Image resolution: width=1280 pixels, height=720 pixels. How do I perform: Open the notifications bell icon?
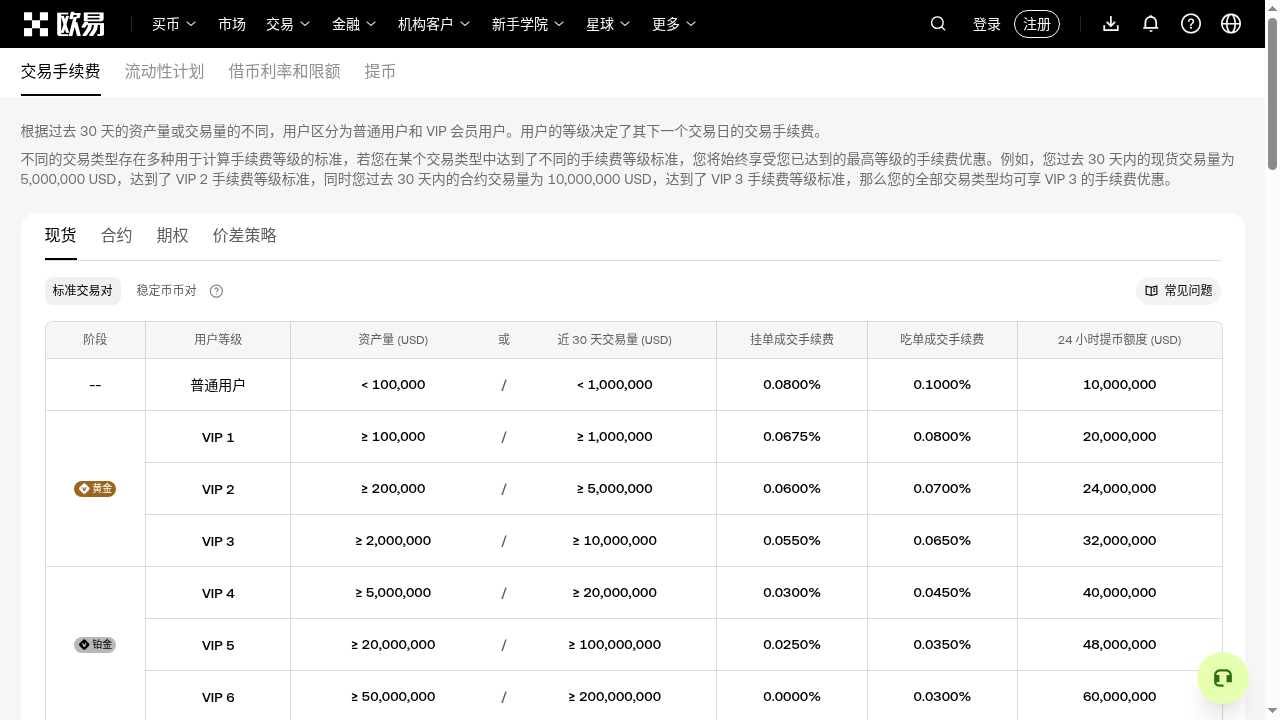pyautogui.click(x=1151, y=24)
